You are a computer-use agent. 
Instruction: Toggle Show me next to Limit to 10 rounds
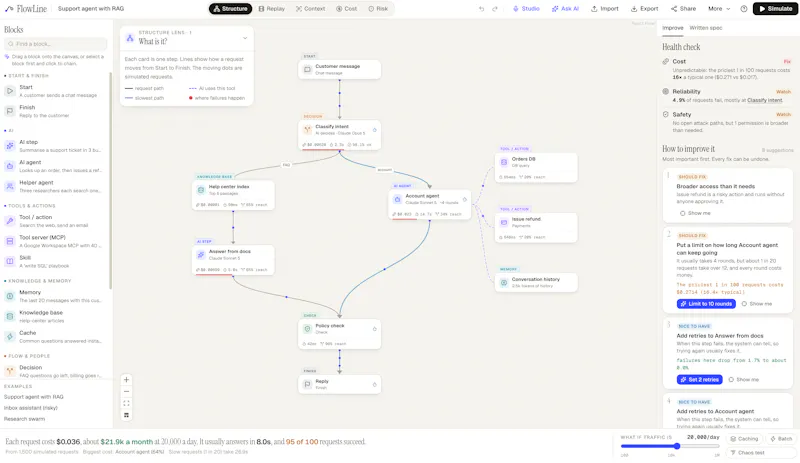(x=757, y=304)
